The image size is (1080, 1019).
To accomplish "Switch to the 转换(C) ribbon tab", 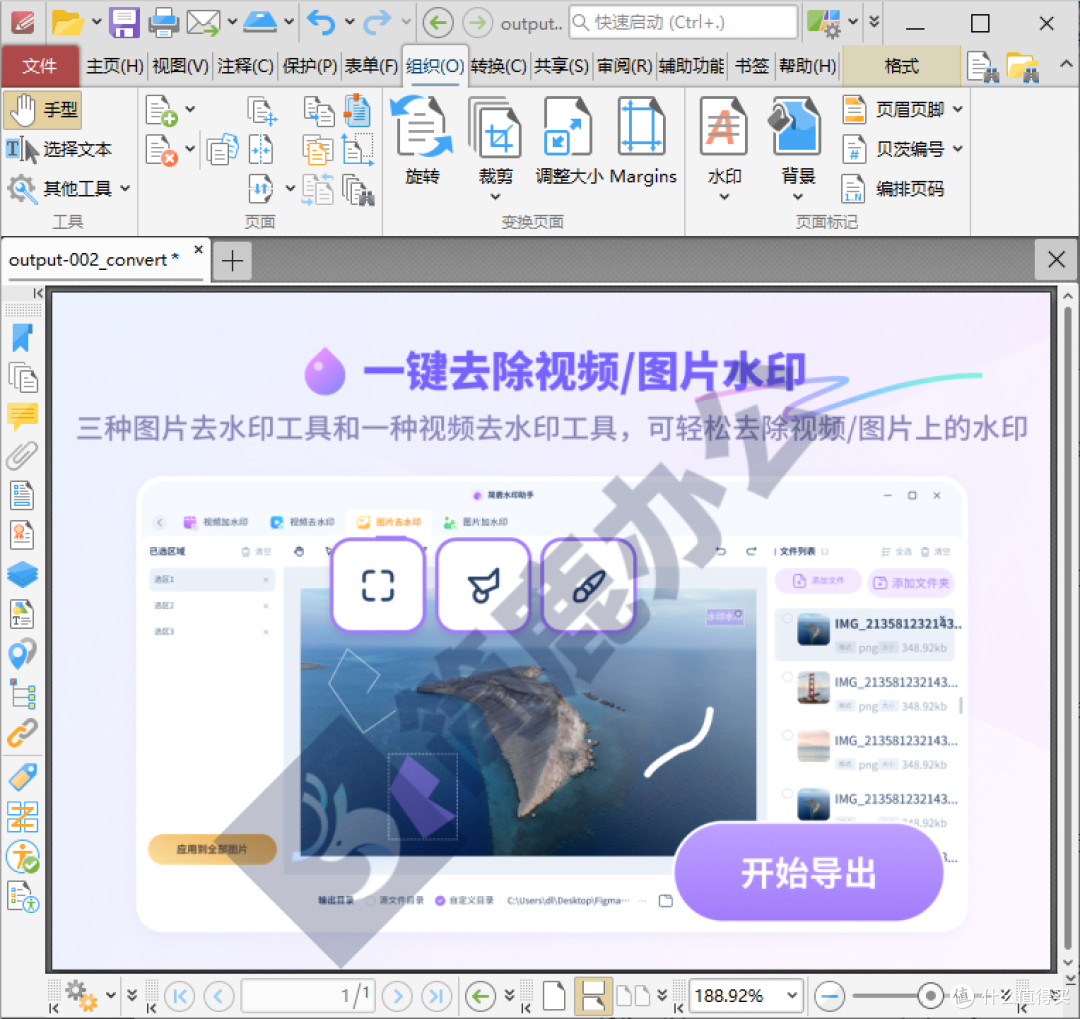I will click(x=499, y=66).
